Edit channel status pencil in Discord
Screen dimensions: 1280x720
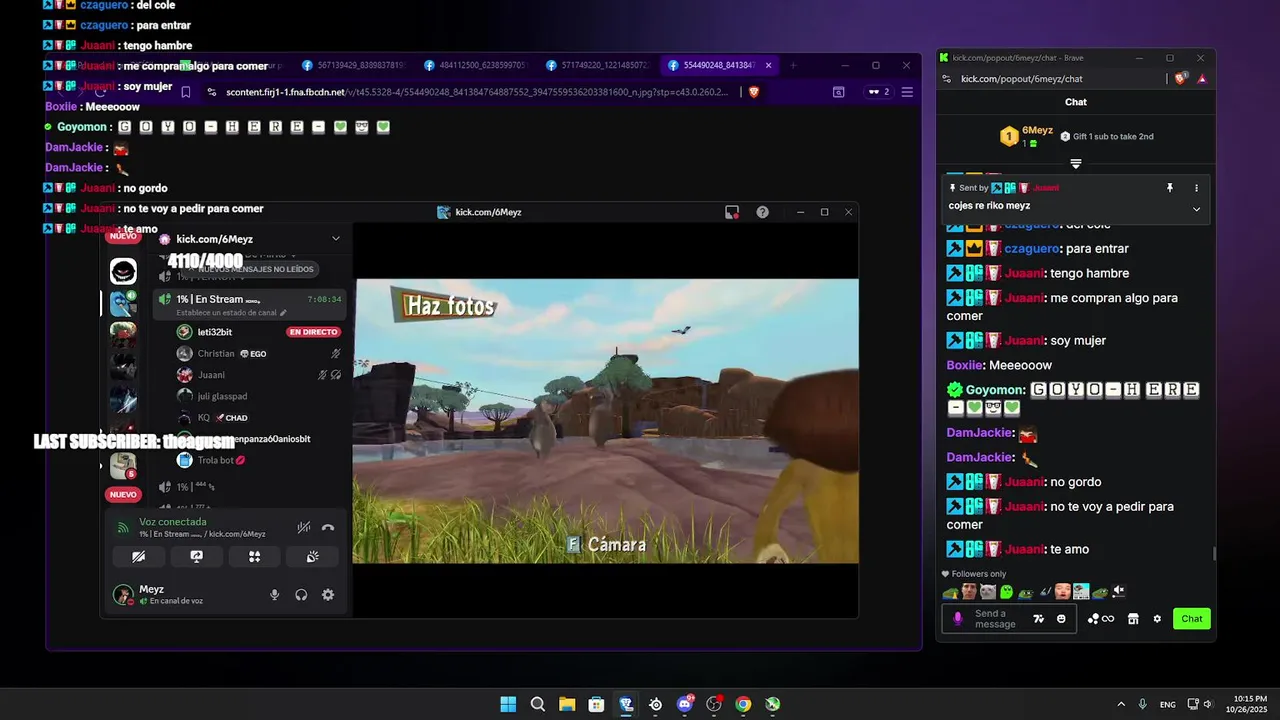[x=284, y=313]
